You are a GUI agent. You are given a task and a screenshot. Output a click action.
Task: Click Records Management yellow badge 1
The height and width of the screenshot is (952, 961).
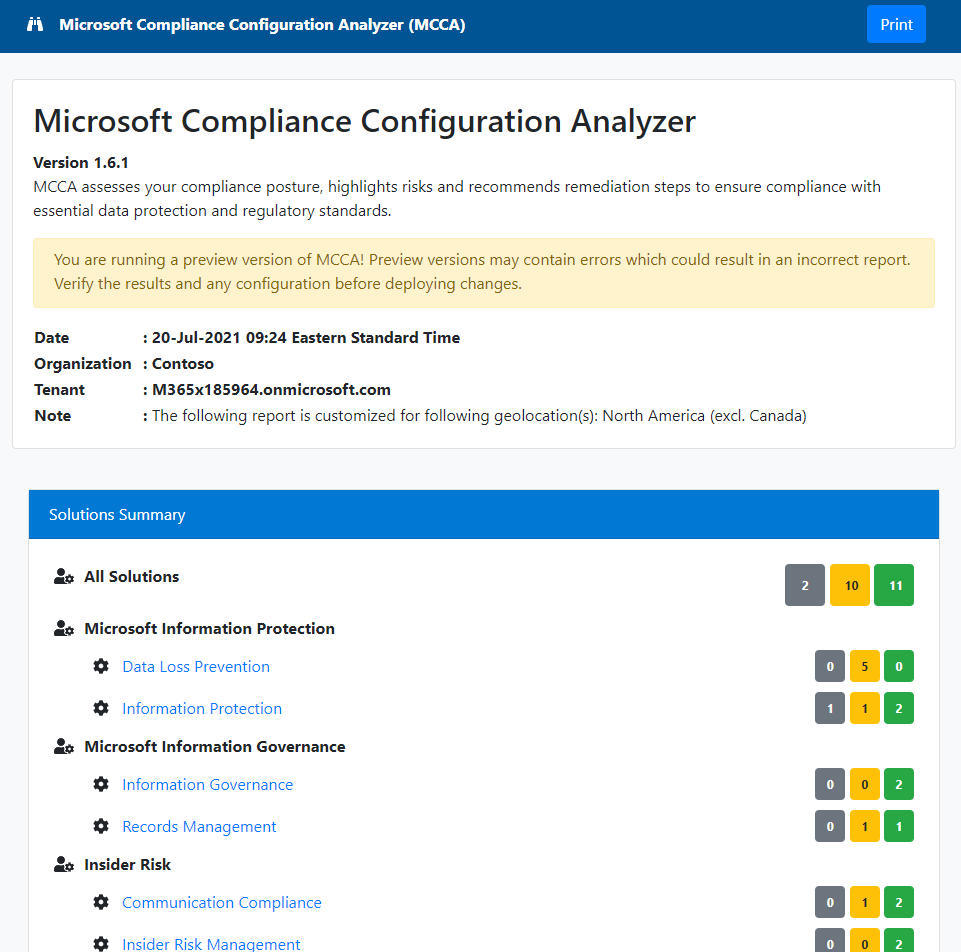[x=865, y=826]
